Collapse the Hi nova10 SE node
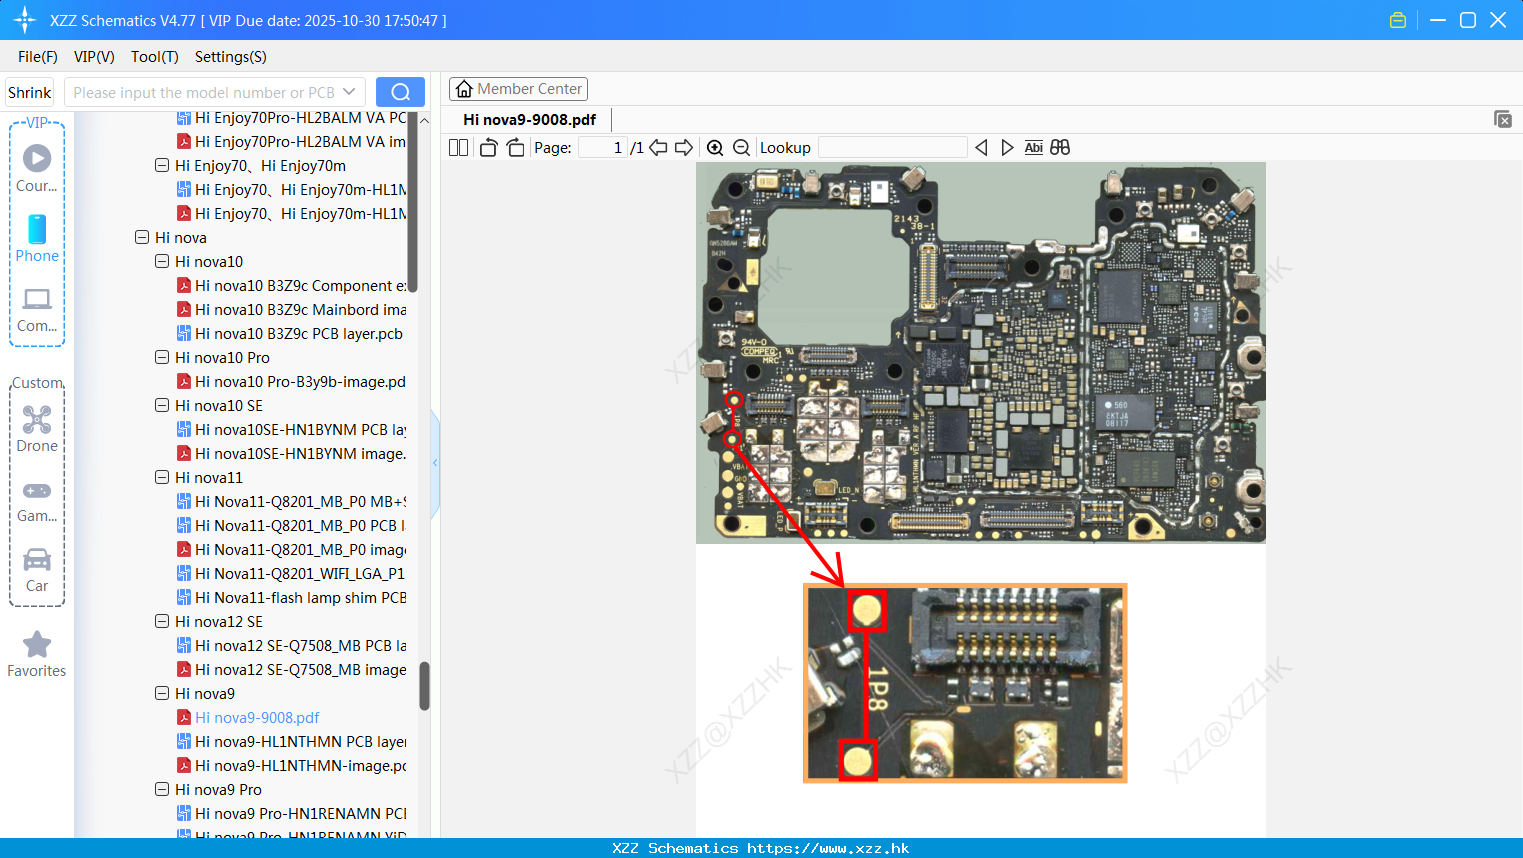 click(x=162, y=406)
